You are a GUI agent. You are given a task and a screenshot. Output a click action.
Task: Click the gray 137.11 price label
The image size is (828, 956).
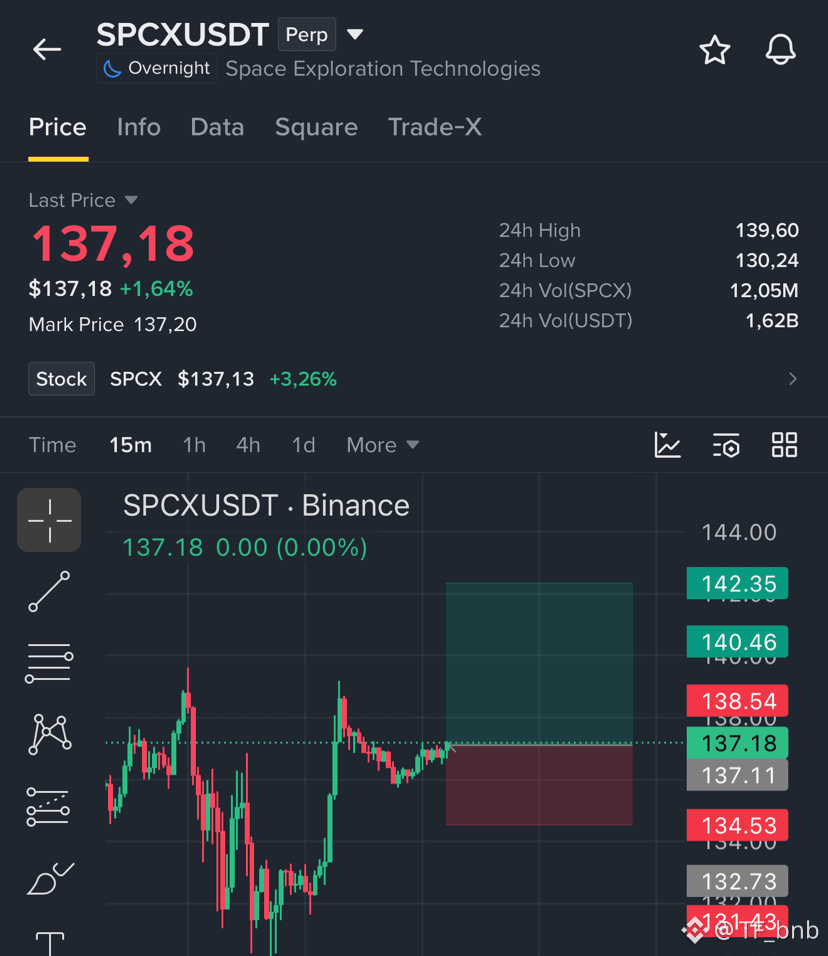(x=737, y=775)
